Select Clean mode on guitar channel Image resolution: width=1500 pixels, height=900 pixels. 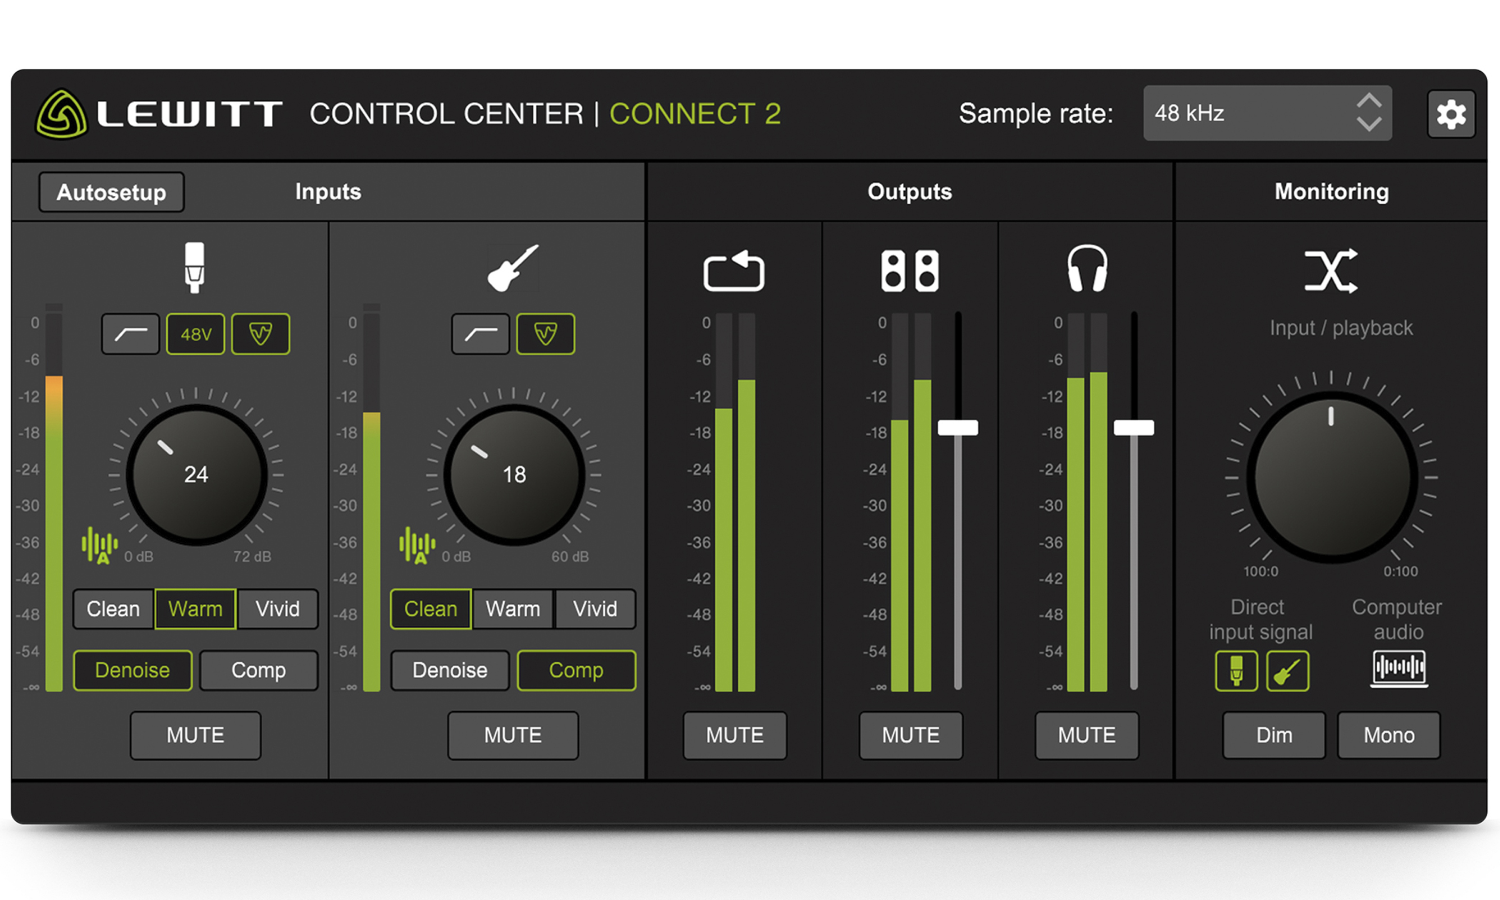click(431, 609)
